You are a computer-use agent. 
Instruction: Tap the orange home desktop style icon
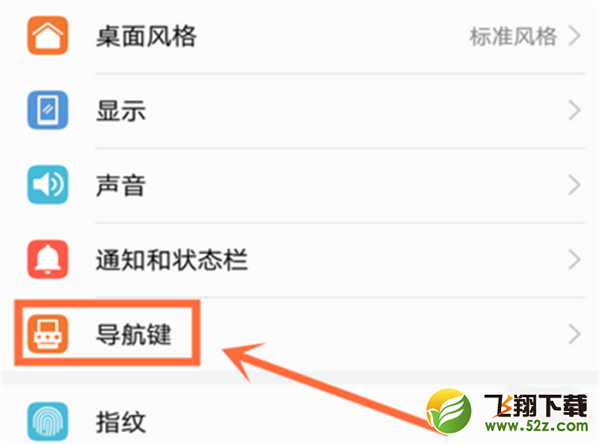48,35
